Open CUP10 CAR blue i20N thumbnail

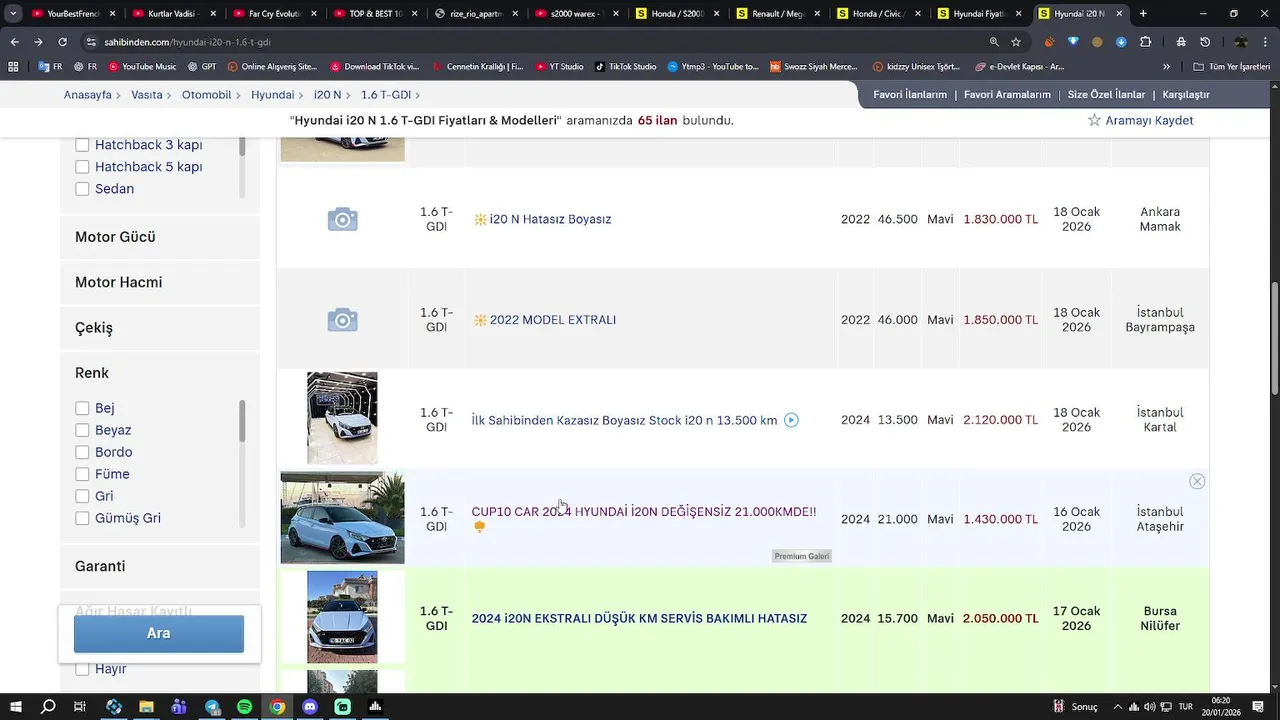(342, 518)
